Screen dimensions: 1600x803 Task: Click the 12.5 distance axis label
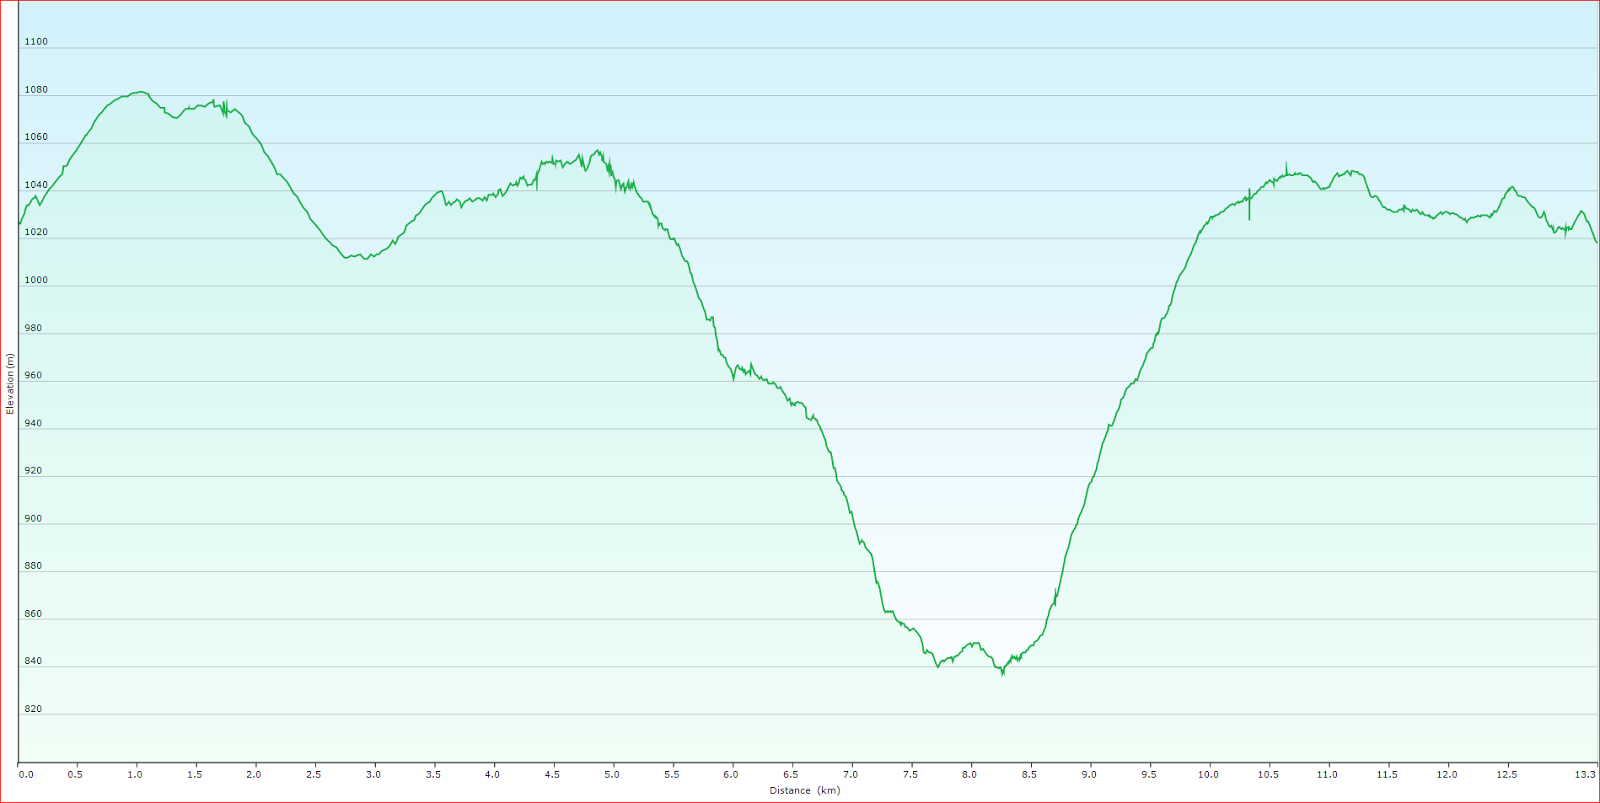1507,775
